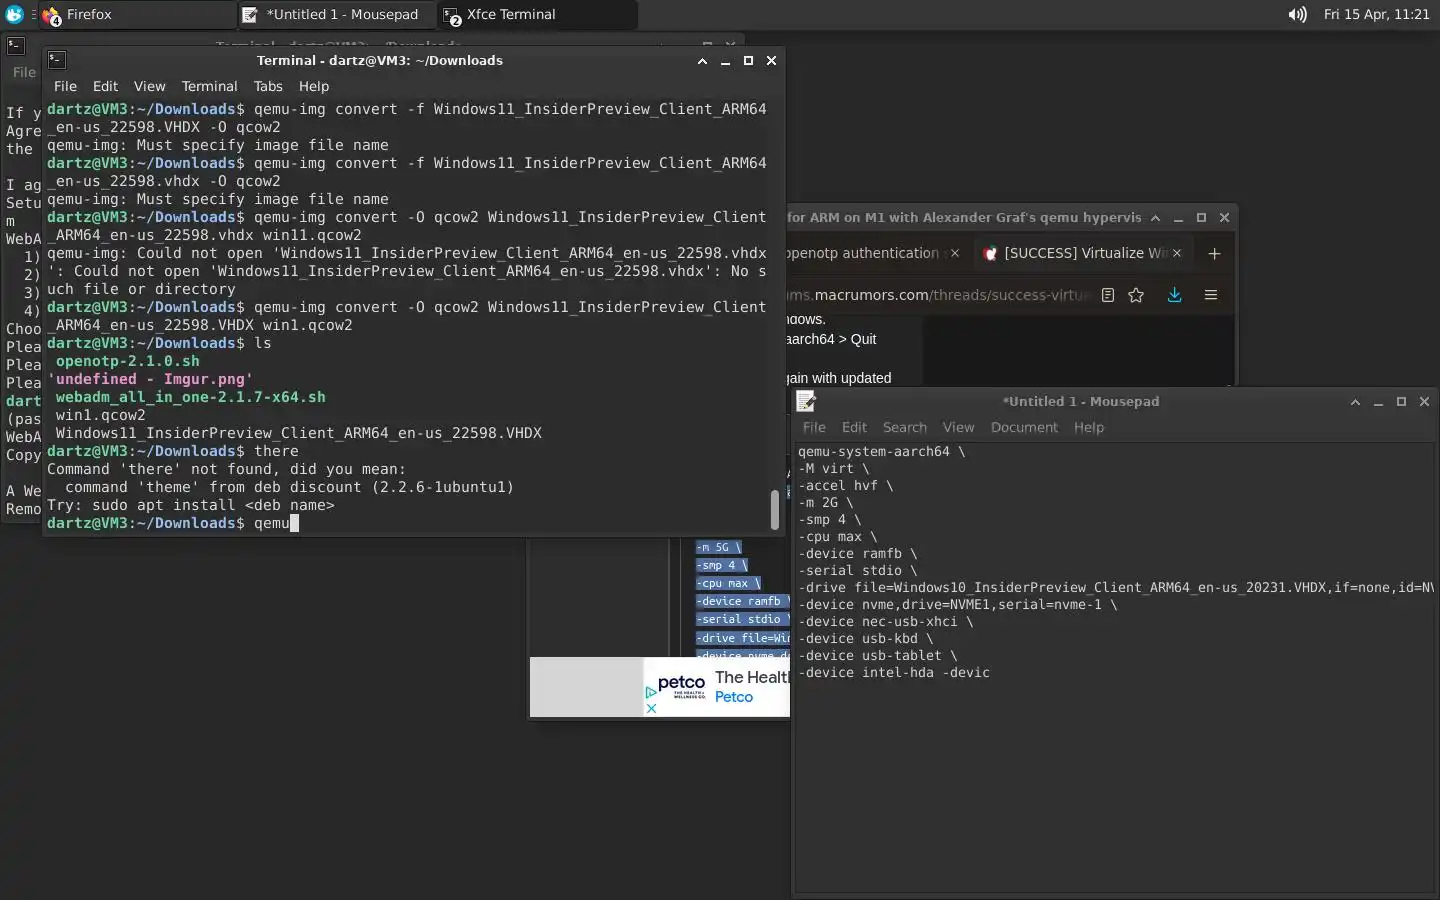Open the clock showing Fri 15 Apr, 11:21
This screenshot has height=900, width=1440.
(x=1376, y=14)
